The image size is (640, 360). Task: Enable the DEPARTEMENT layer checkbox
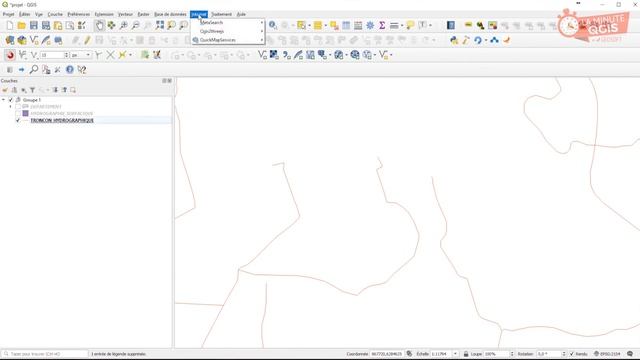tap(18, 107)
